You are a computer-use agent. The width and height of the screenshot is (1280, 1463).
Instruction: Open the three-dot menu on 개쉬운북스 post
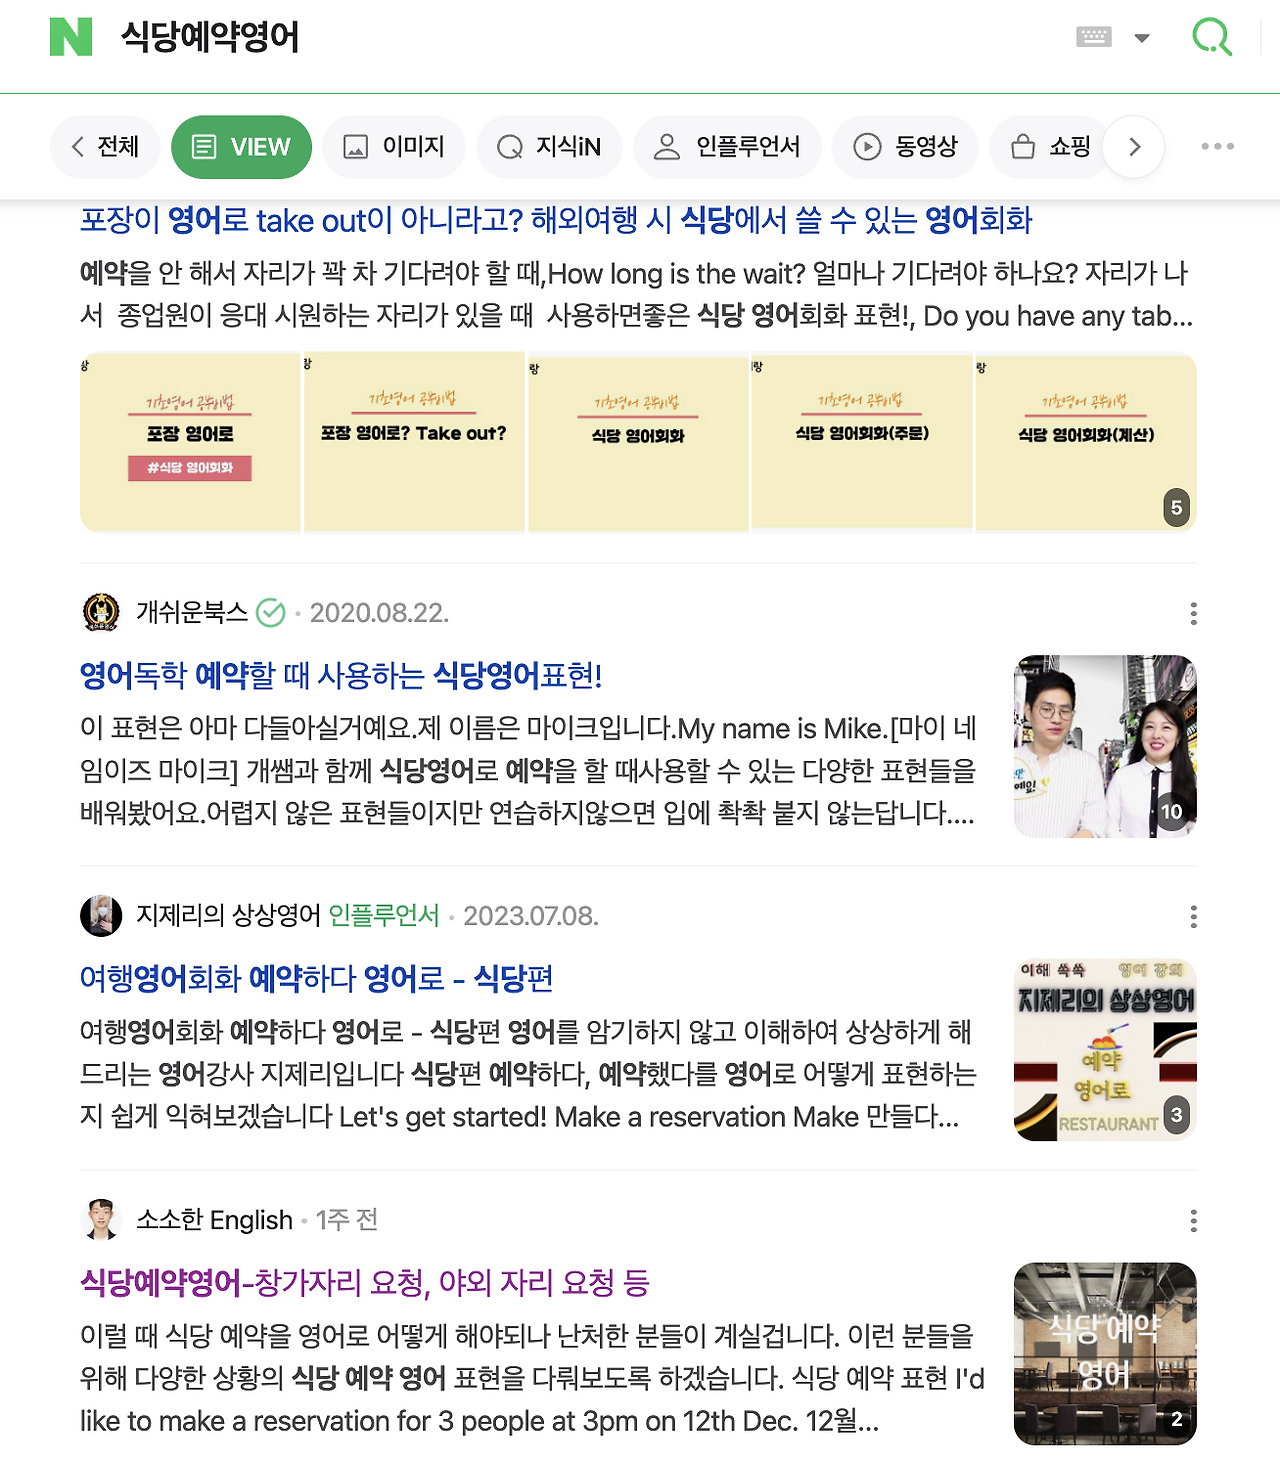pyautogui.click(x=1192, y=614)
